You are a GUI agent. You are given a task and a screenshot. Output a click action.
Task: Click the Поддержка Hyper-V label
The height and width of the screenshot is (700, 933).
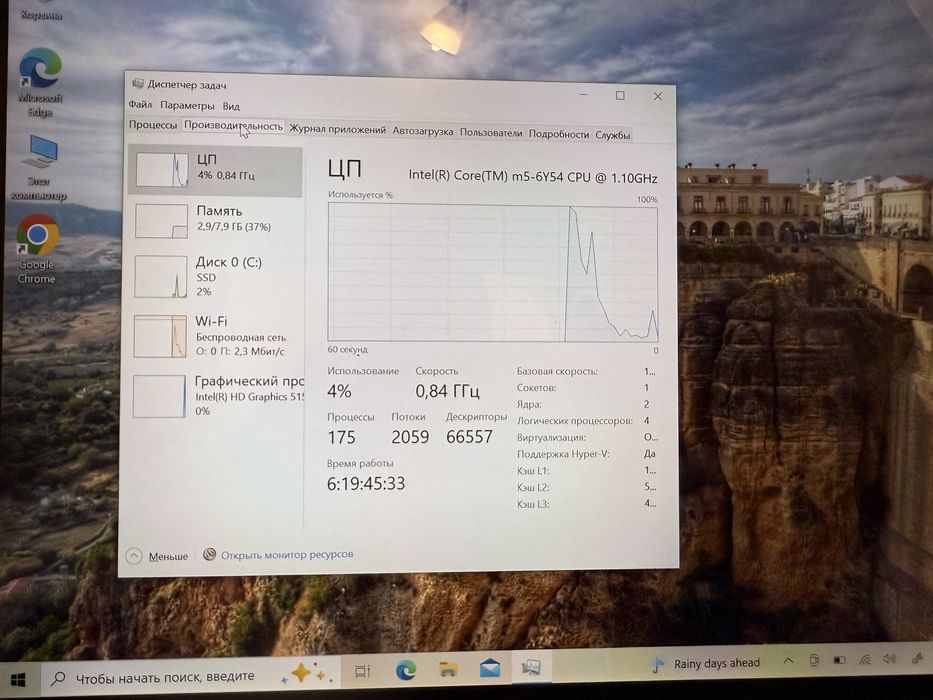point(563,454)
